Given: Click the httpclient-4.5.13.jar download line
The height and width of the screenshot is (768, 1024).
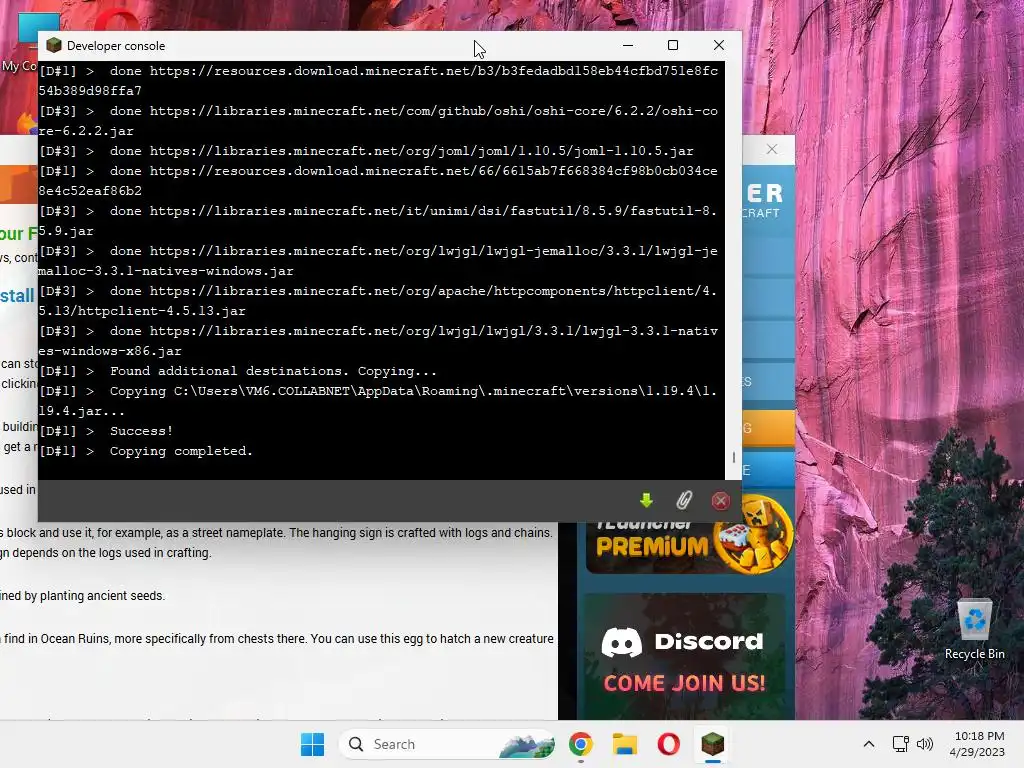Looking at the screenshot, I should click(x=378, y=301).
